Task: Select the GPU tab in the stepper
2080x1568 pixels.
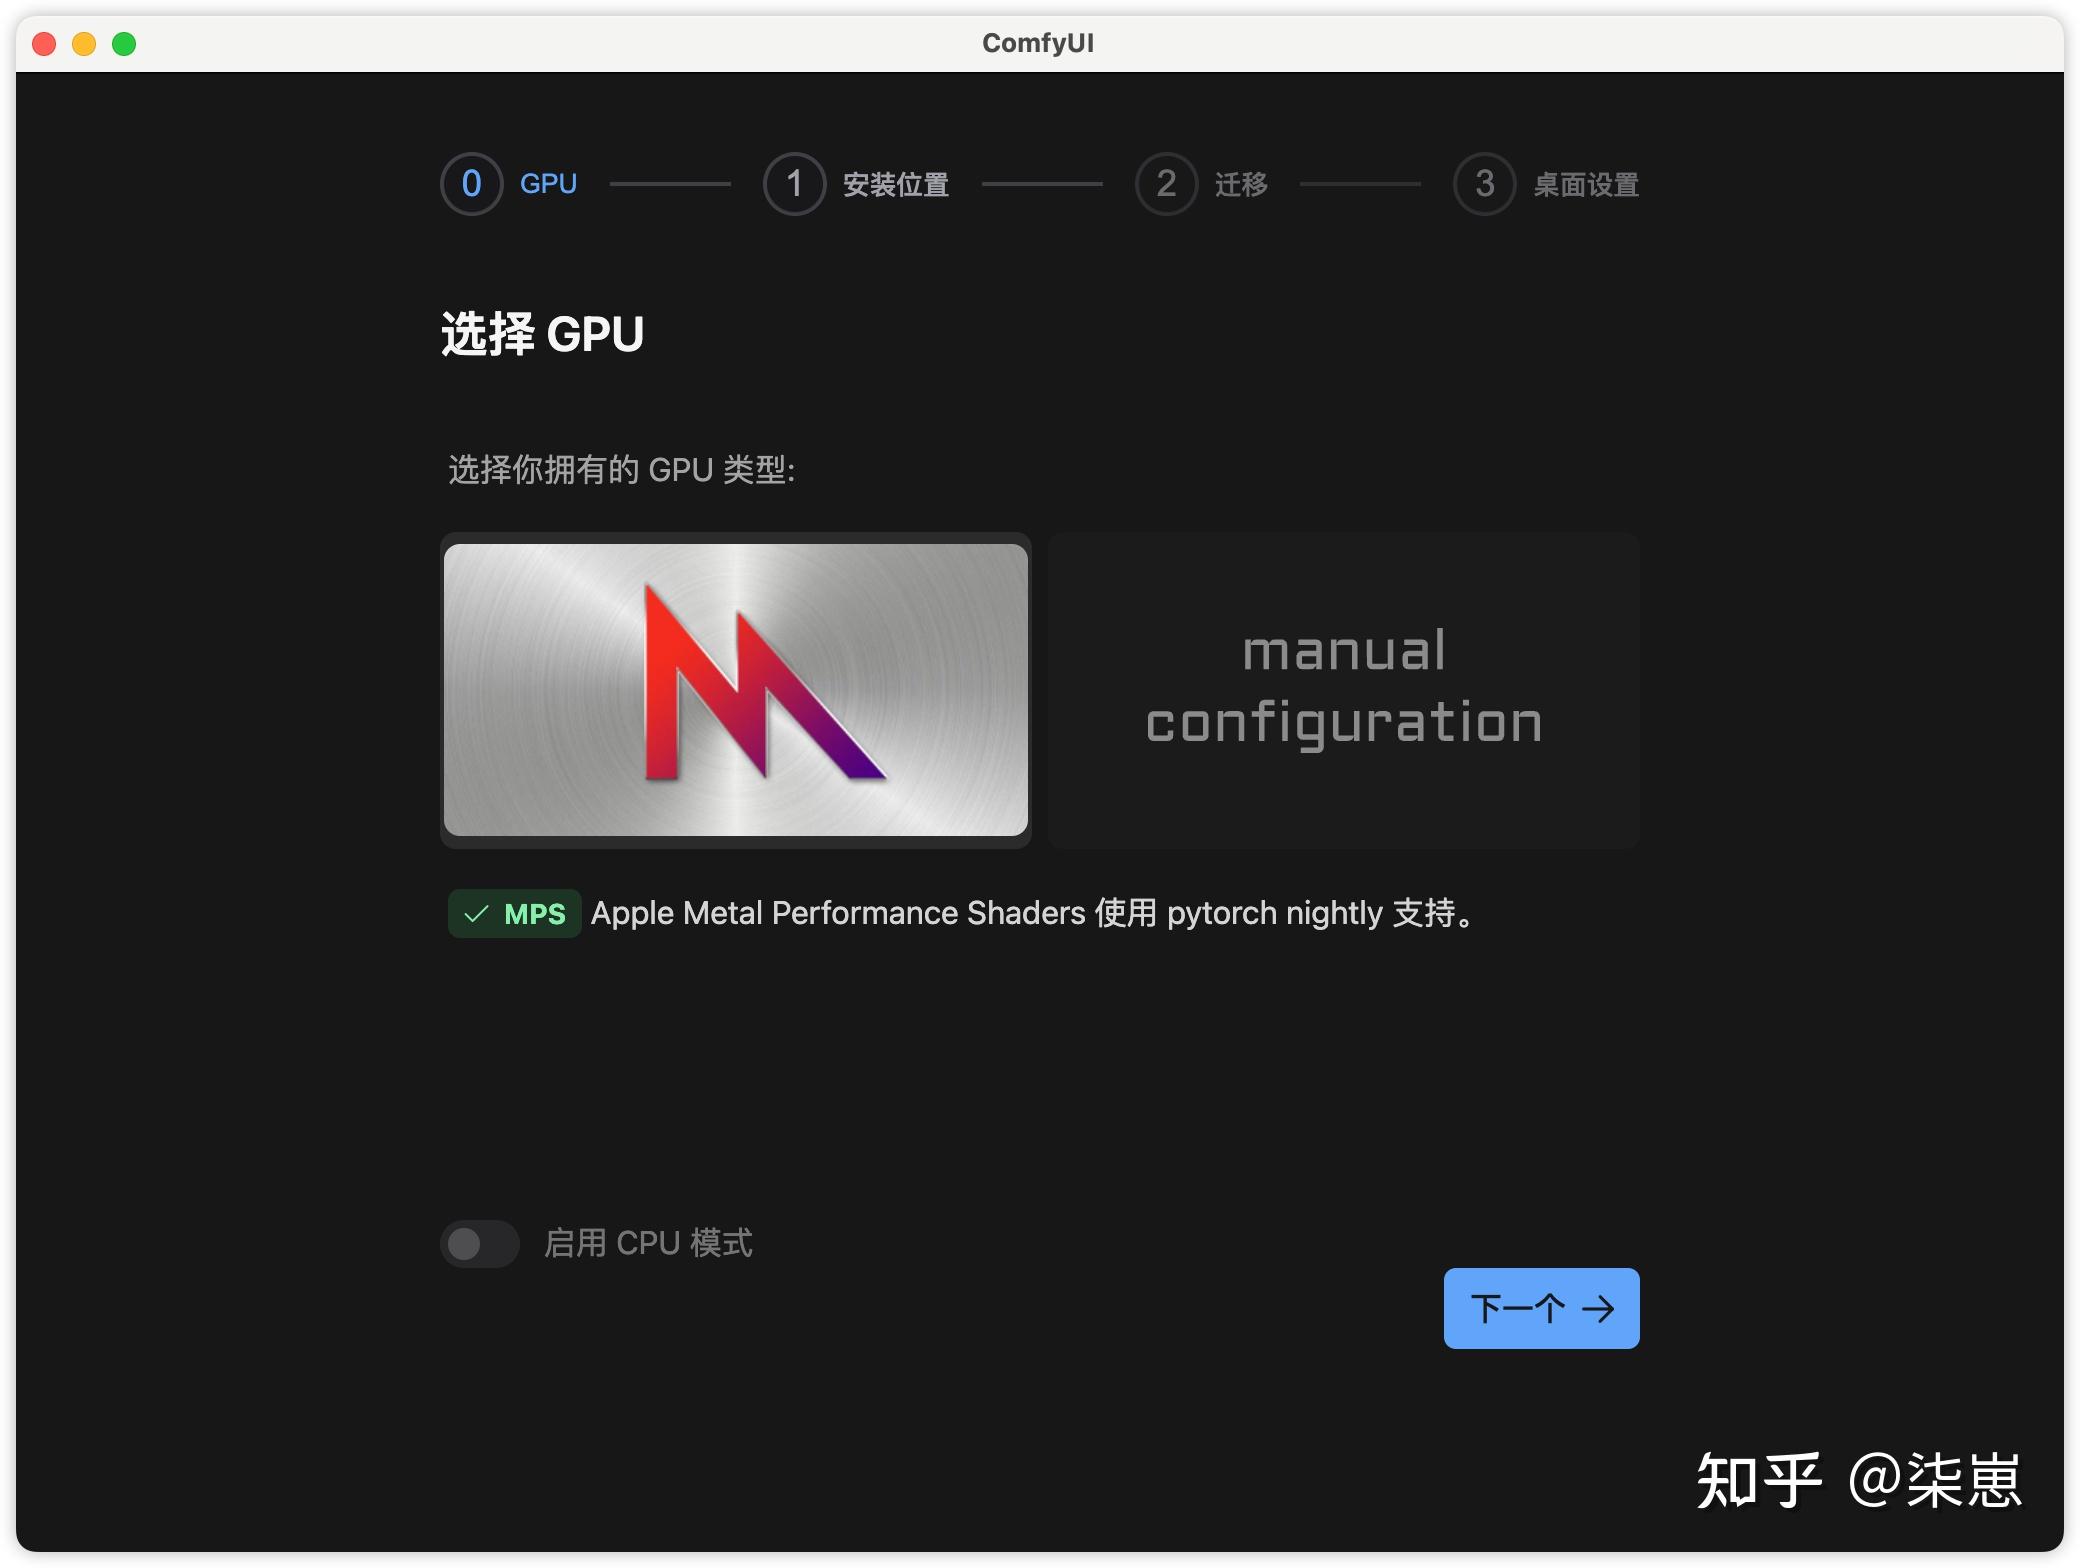Action: pyautogui.click(x=547, y=184)
